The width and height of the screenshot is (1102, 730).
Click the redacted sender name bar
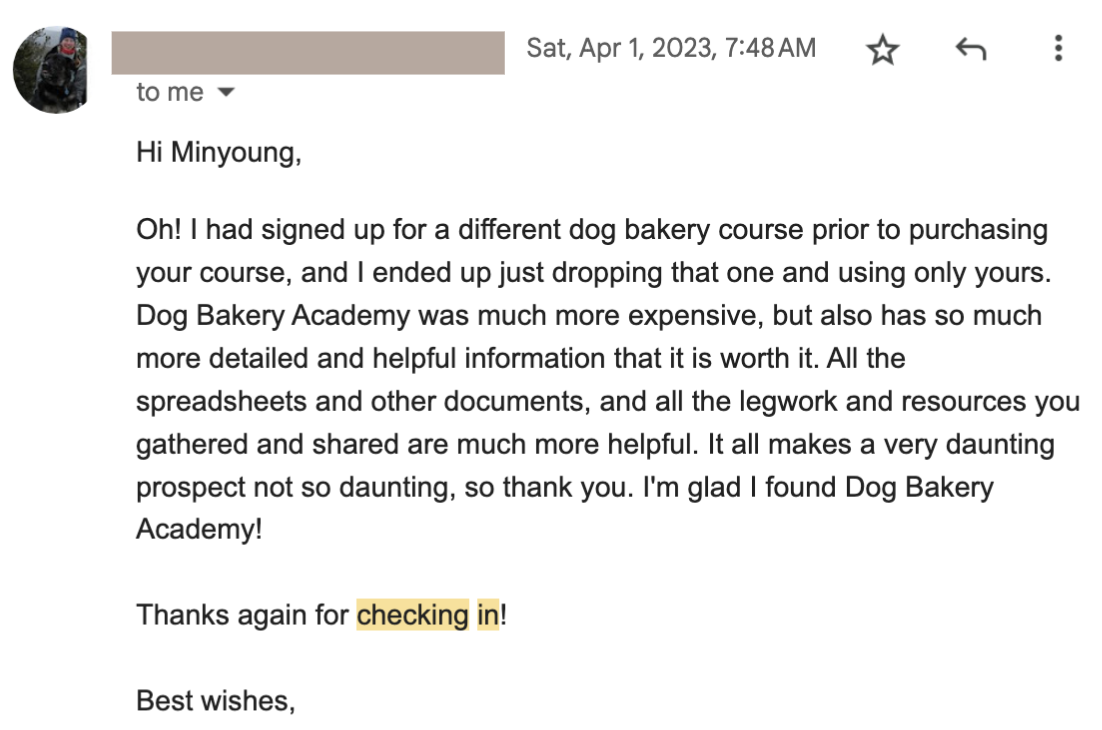point(308,52)
